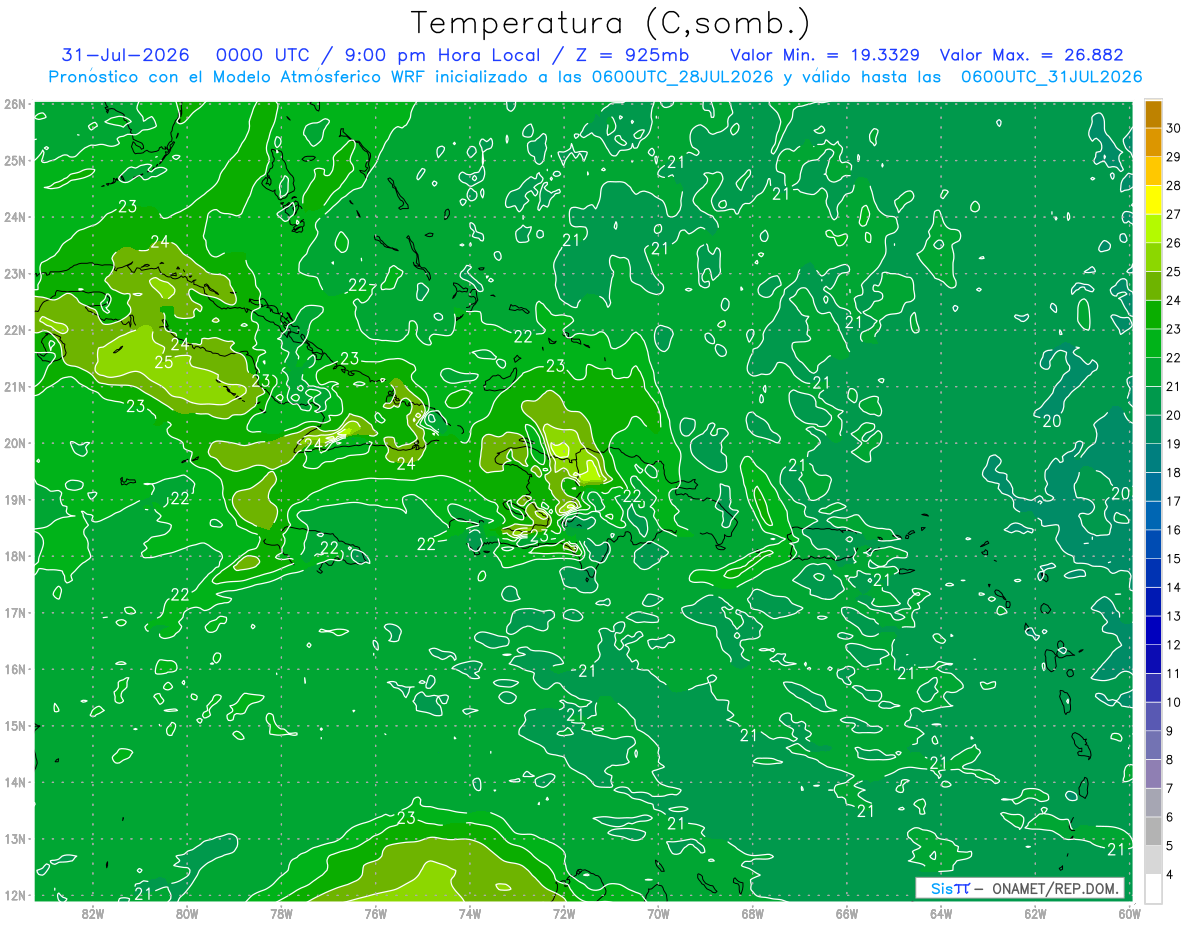The width and height of the screenshot is (1200, 927).
Task: Click the "68W" longitude axis label
Action: coord(753,913)
